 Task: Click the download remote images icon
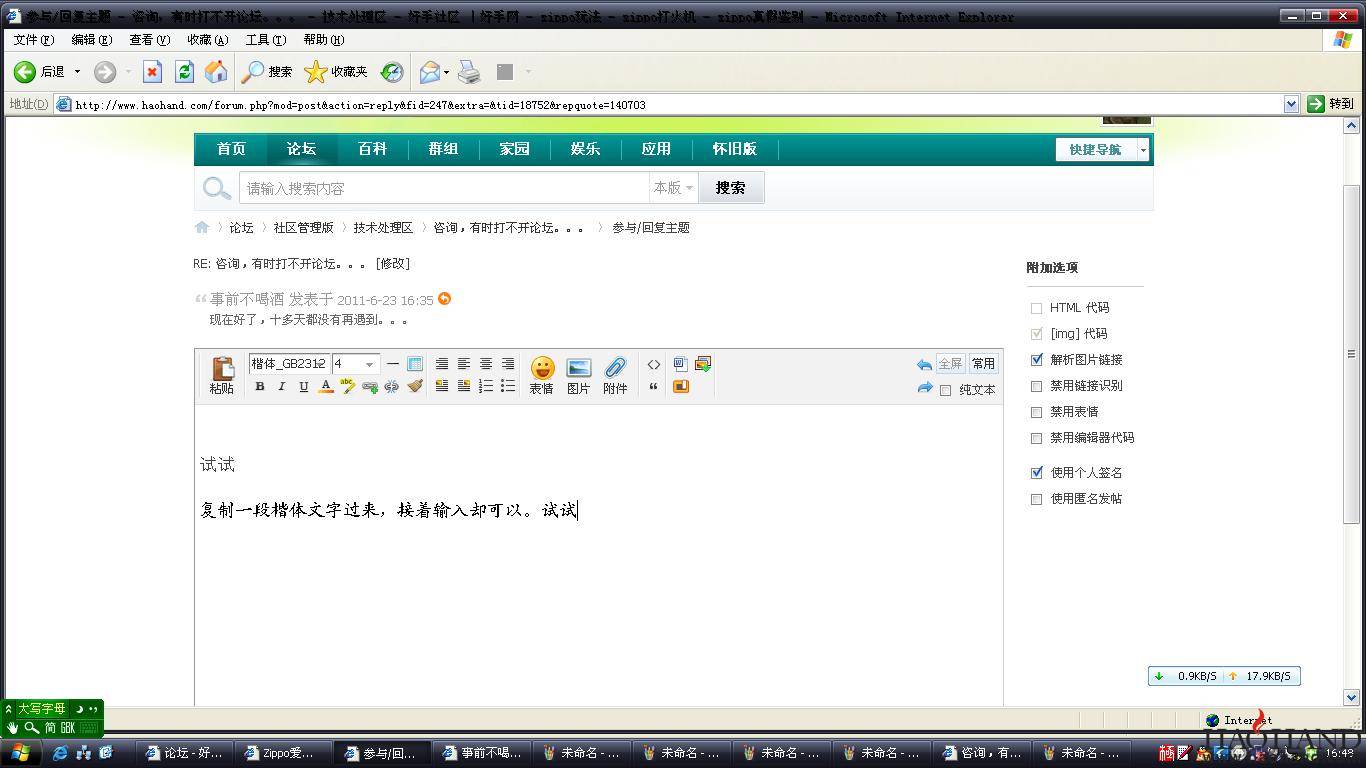point(703,364)
